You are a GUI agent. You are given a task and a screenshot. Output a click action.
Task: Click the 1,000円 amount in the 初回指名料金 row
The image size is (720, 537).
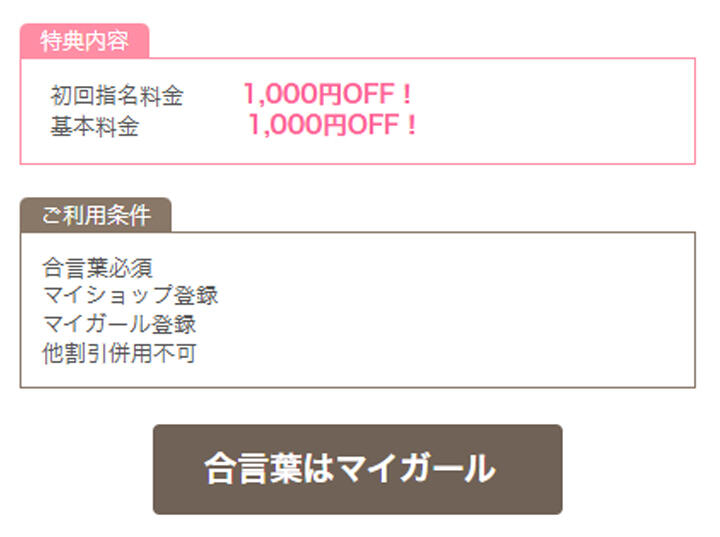point(293,95)
